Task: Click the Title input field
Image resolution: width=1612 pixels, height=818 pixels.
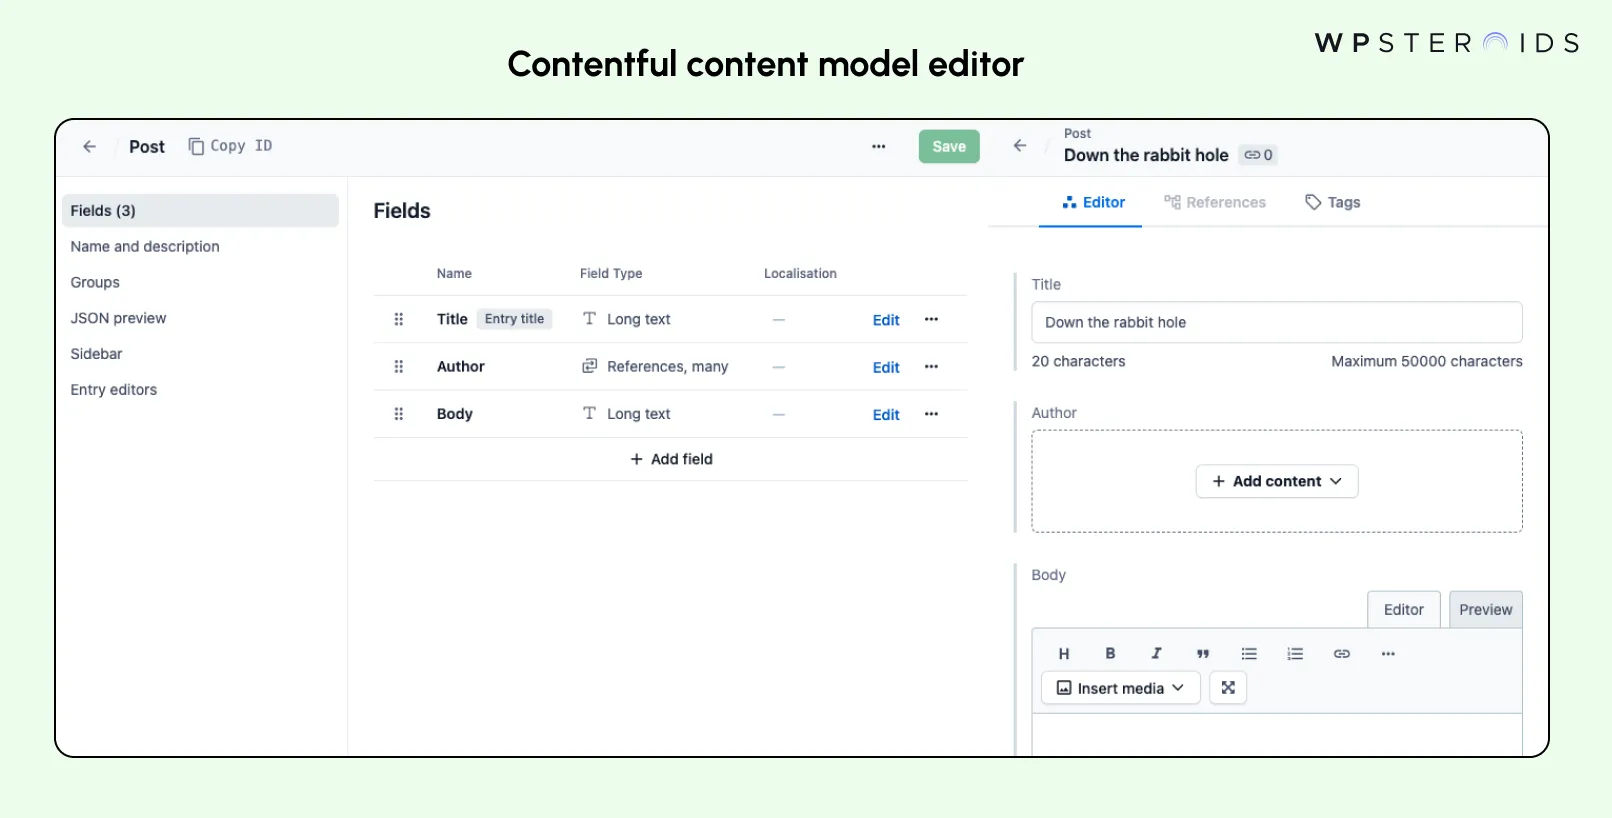Action: [1277, 322]
